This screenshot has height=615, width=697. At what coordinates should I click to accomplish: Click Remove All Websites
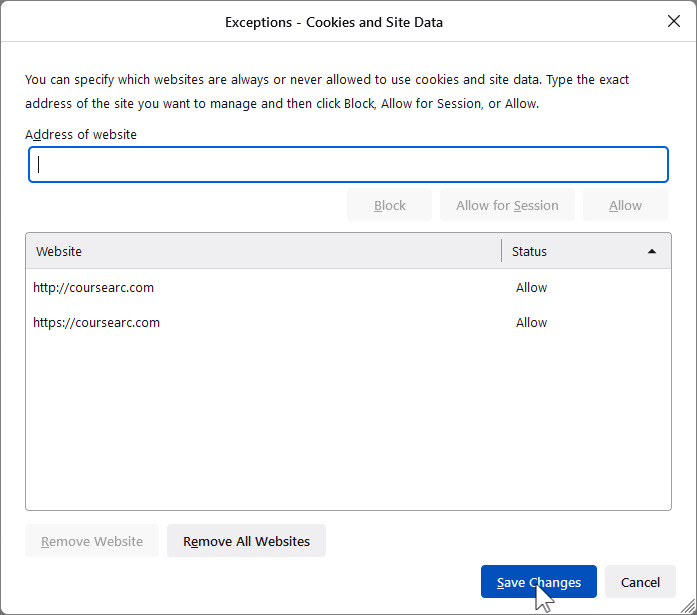[246, 541]
